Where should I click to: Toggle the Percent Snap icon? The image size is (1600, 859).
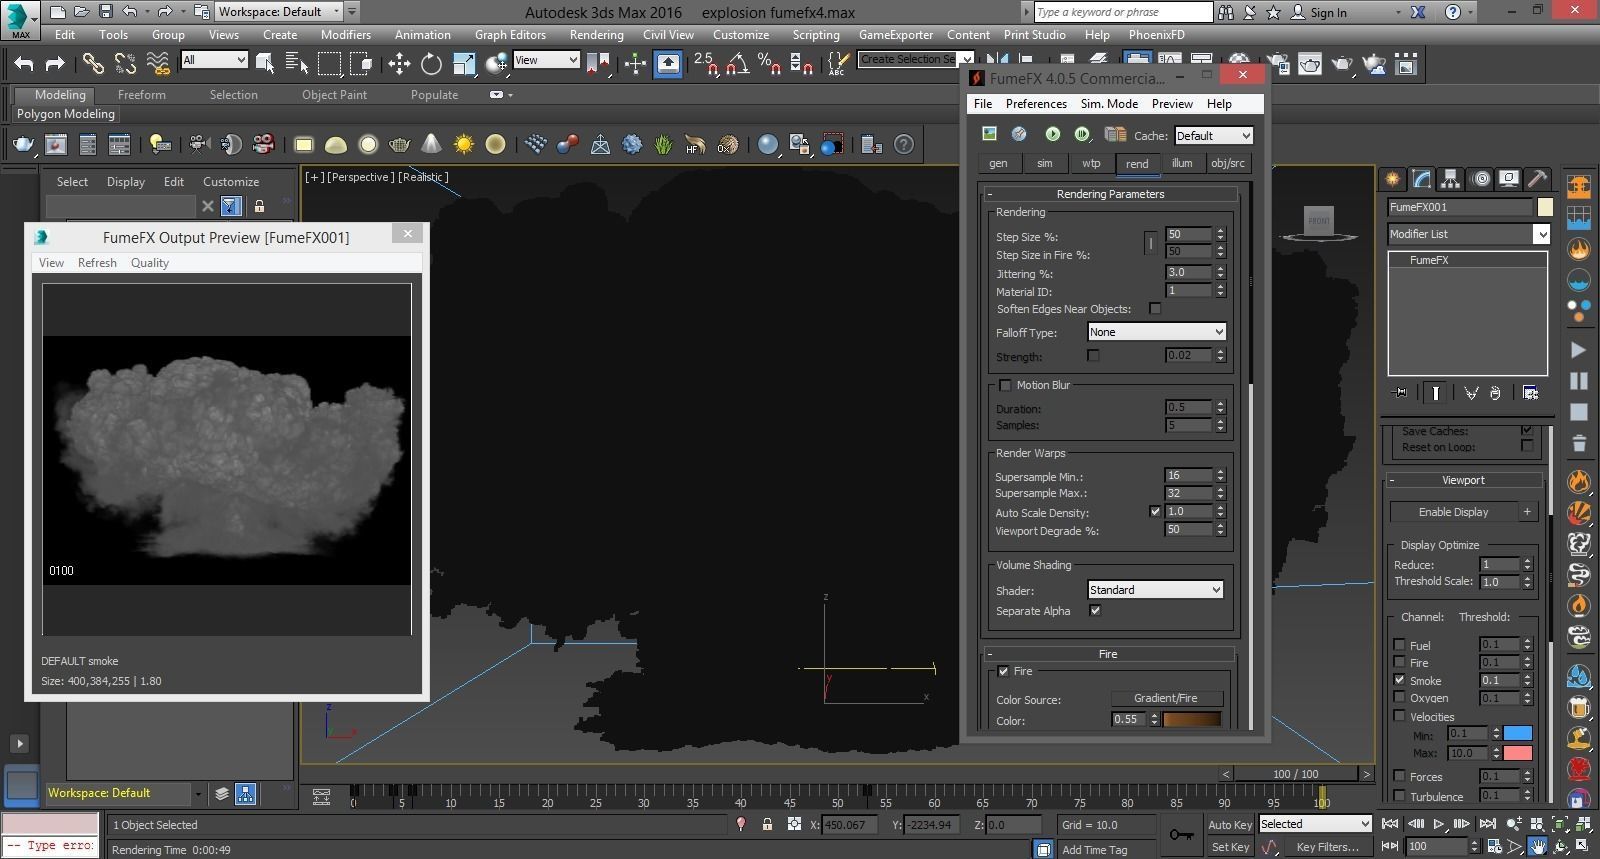[769, 64]
